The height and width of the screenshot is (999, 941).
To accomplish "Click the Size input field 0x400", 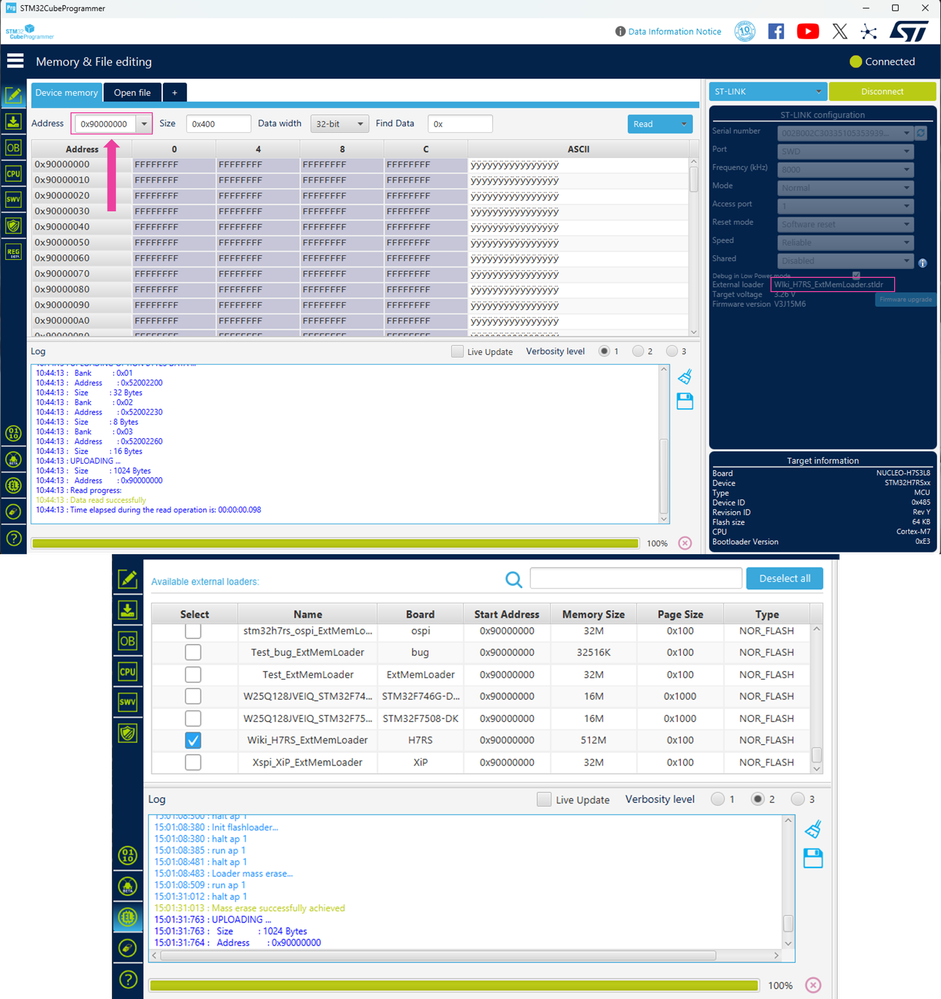I will tap(219, 124).
